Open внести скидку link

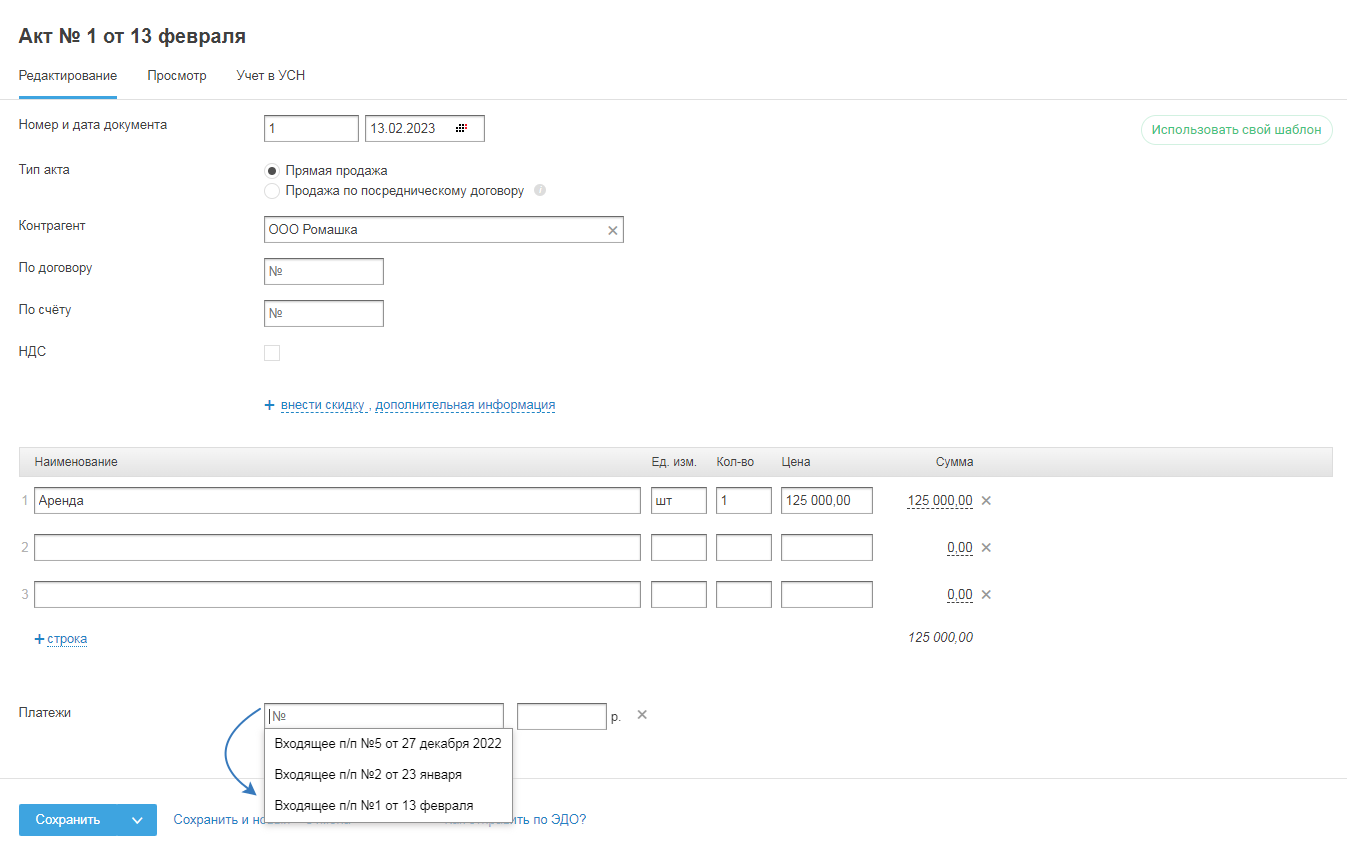(324, 405)
